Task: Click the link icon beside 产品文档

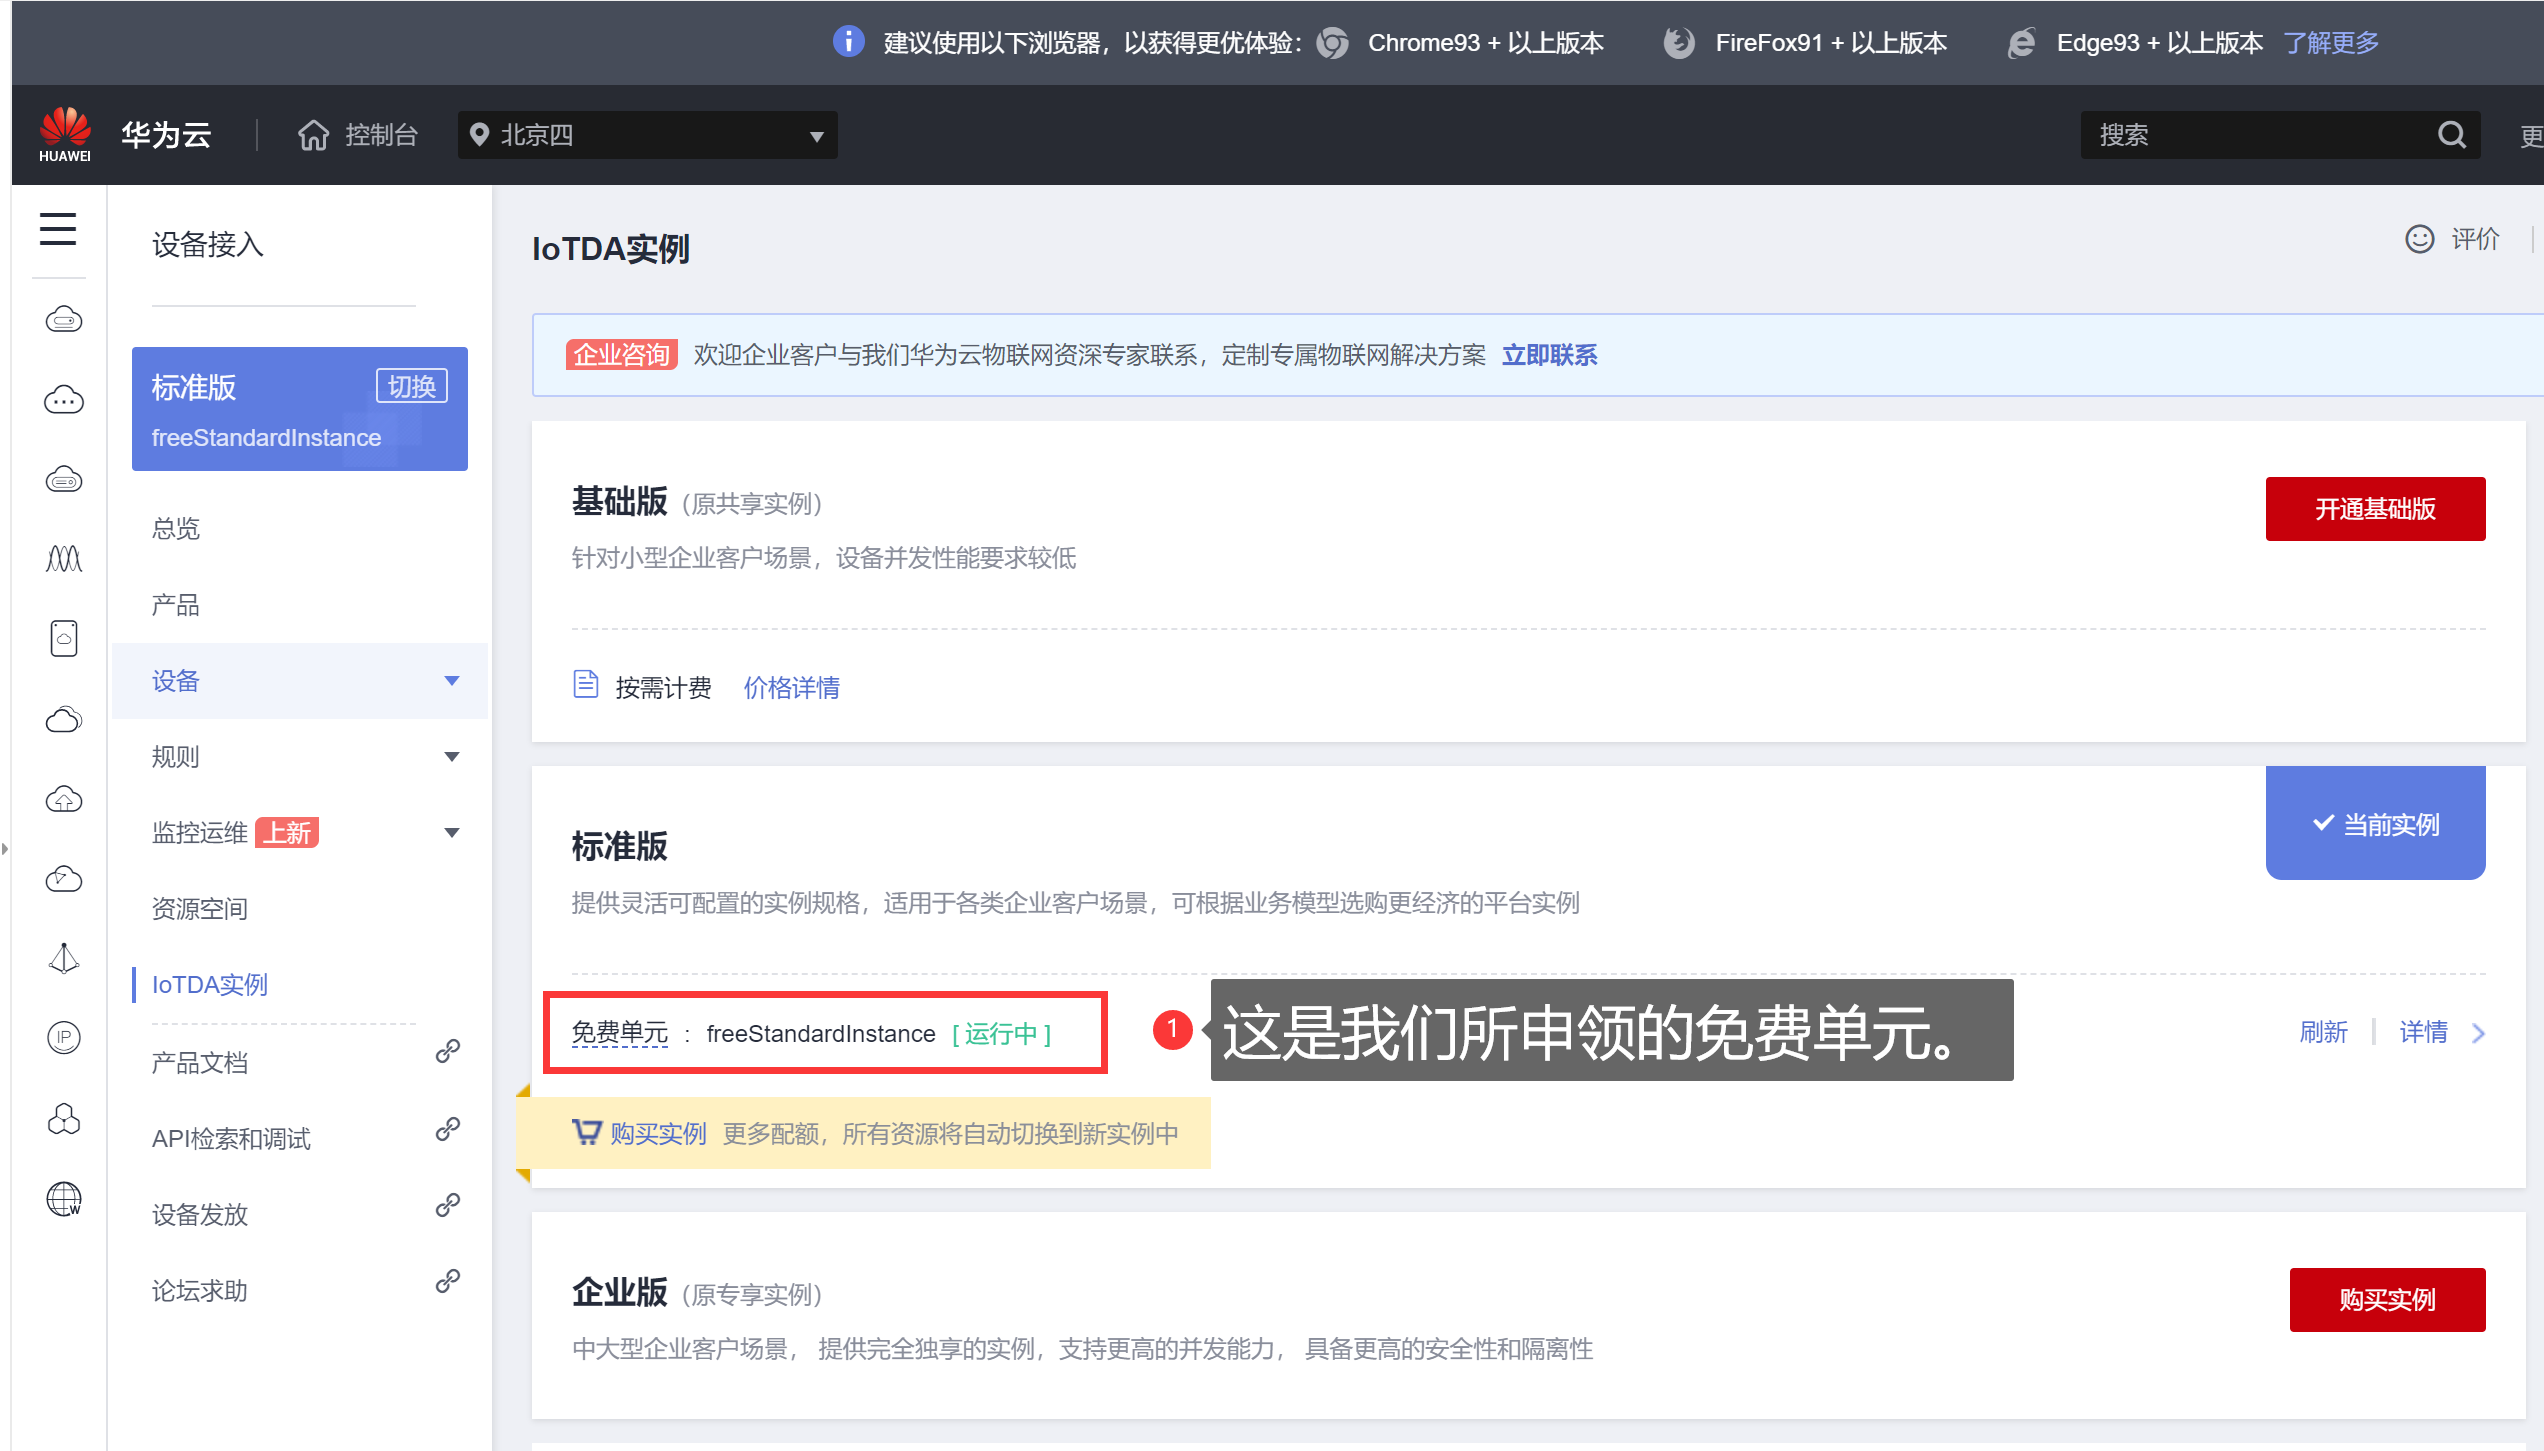Action: pyautogui.click(x=448, y=1051)
